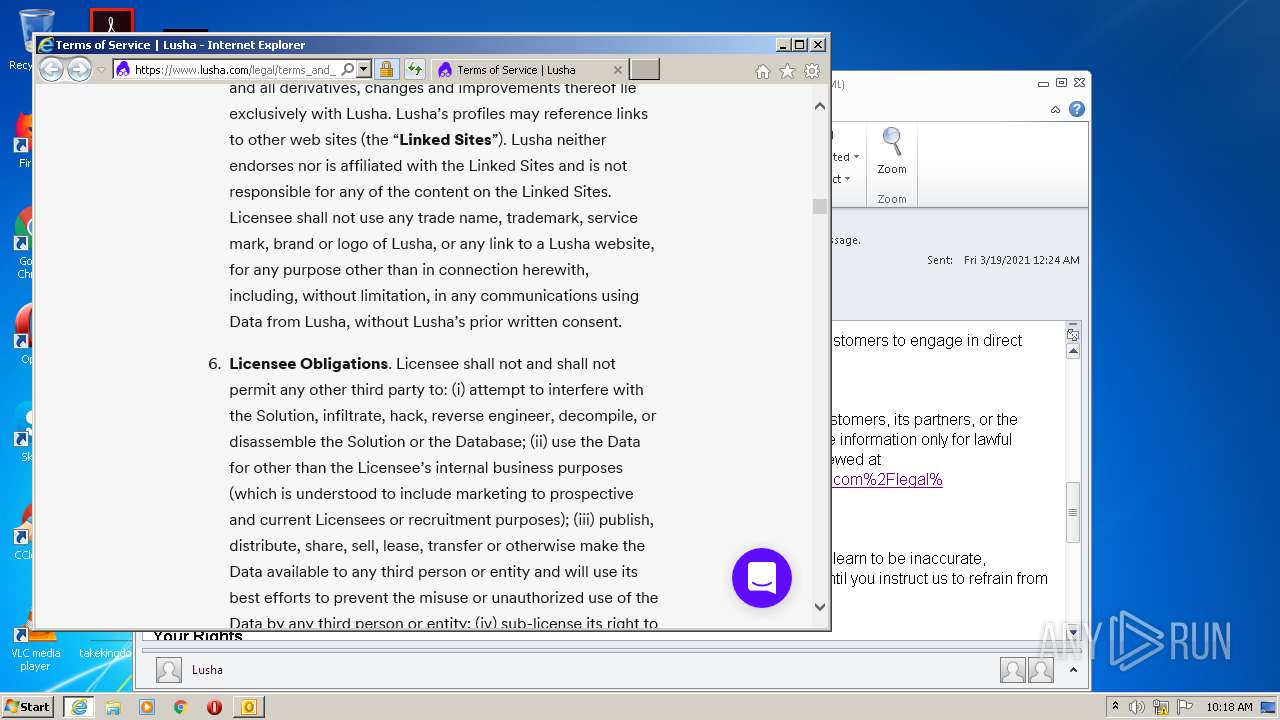Open the Windows Start menu
This screenshot has height=720, width=1280.
[x=28, y=707]
